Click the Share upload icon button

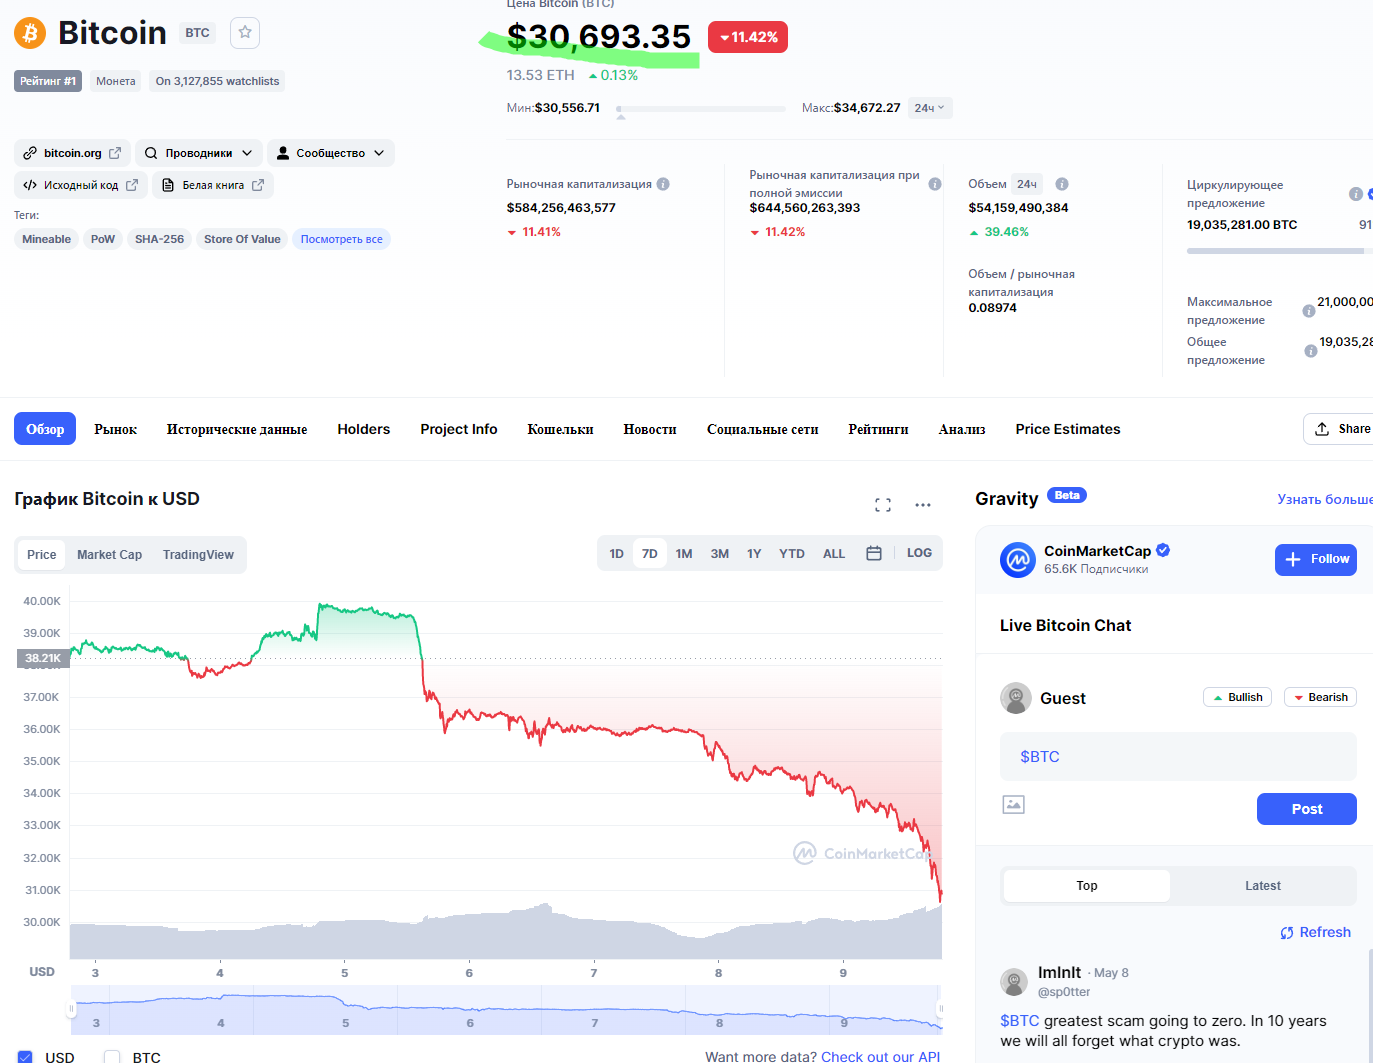coord(1340,429)
